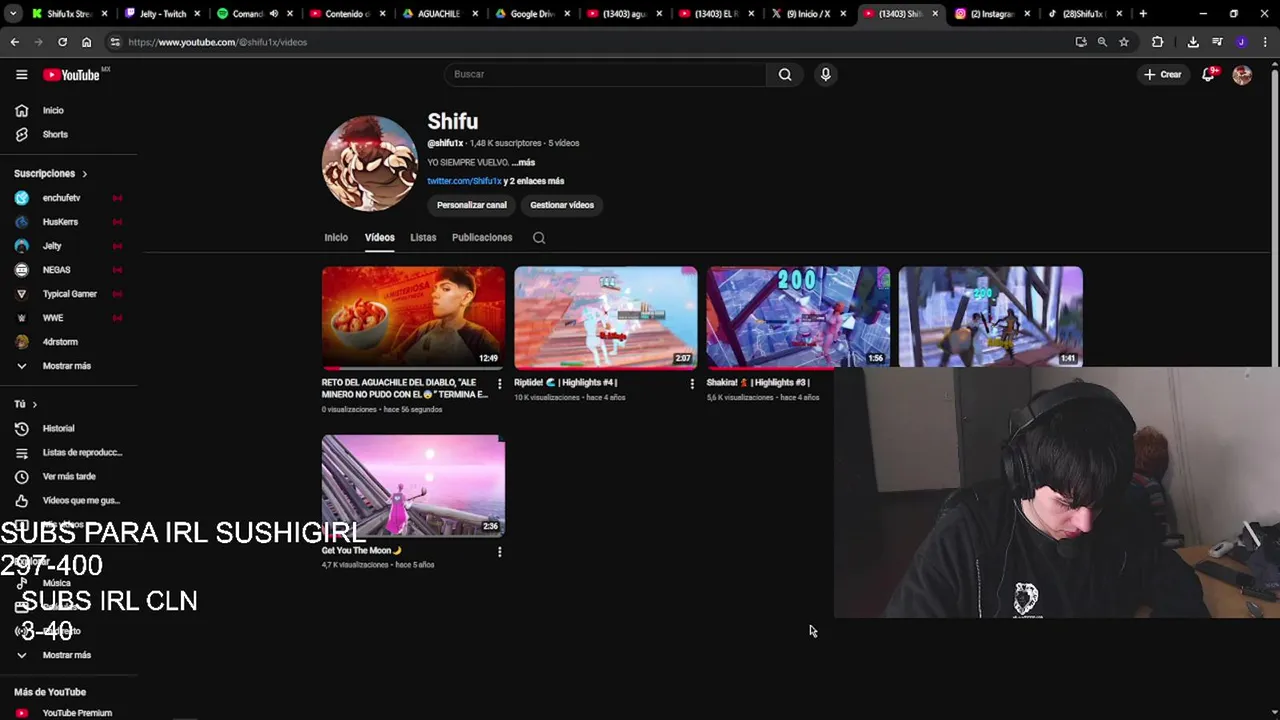Expand subscriptions Mostrar más
Screen dimensions: 1280x720
pos(68,366)
